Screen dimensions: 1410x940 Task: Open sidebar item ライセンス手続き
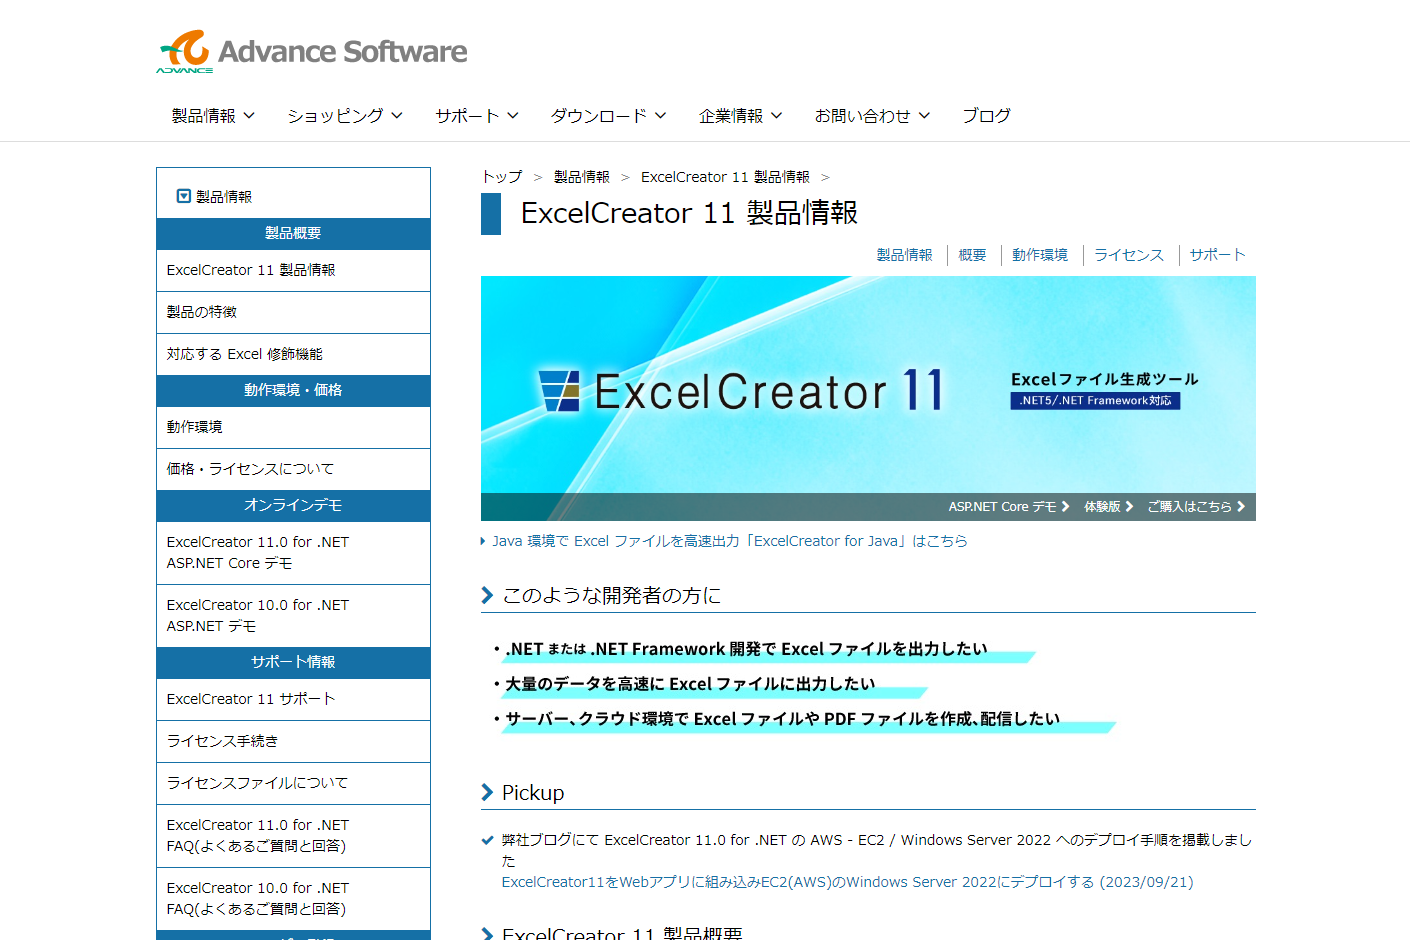tap(293, 741)
